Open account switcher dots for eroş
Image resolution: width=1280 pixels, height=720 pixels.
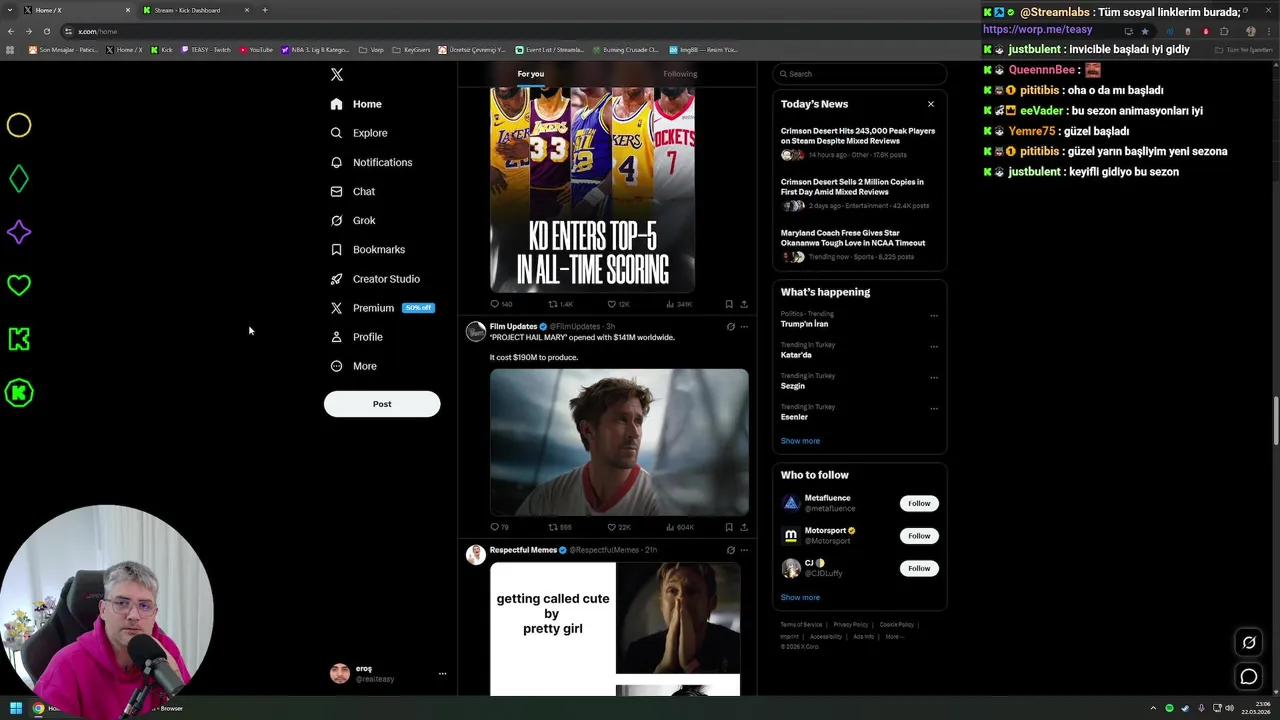tap(442, 674)
